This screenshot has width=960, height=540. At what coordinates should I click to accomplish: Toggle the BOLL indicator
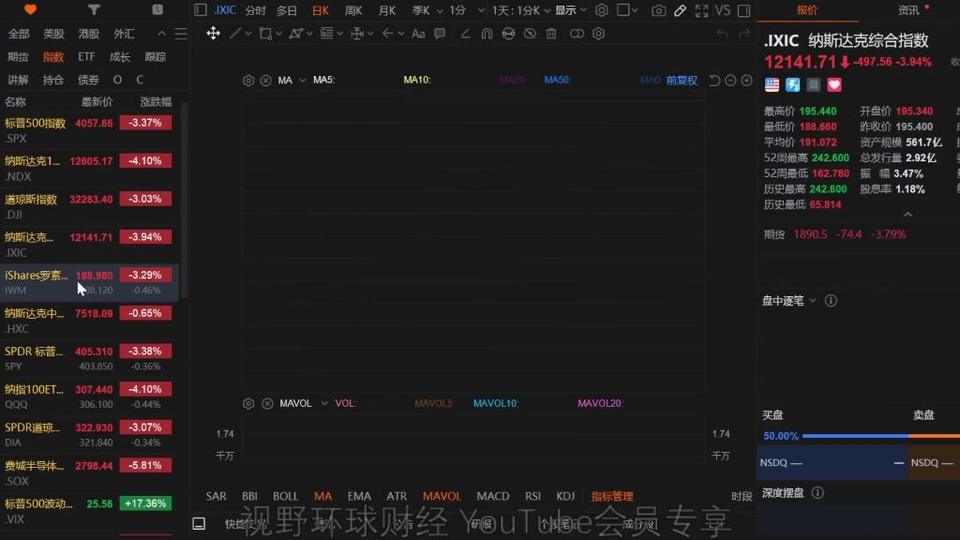[285, 496]
